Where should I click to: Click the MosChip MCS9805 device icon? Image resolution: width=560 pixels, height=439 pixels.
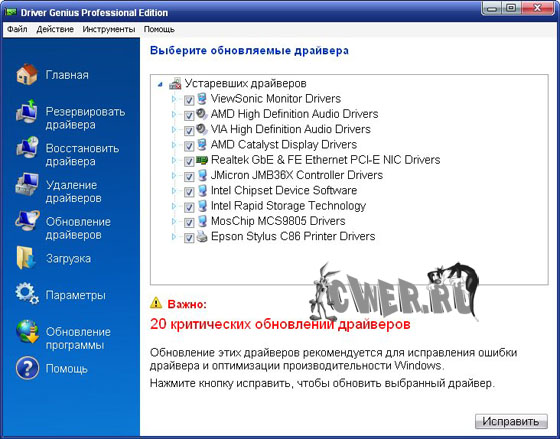pos(202,221)
